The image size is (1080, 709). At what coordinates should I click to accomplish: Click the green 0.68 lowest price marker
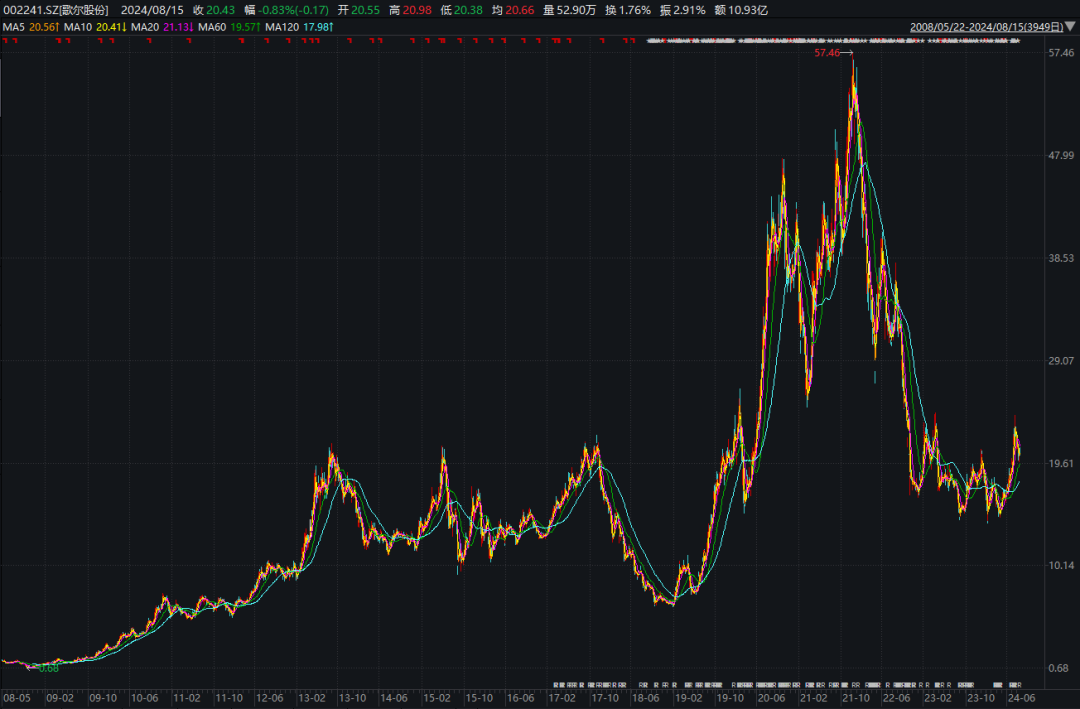tap(49, 668)
